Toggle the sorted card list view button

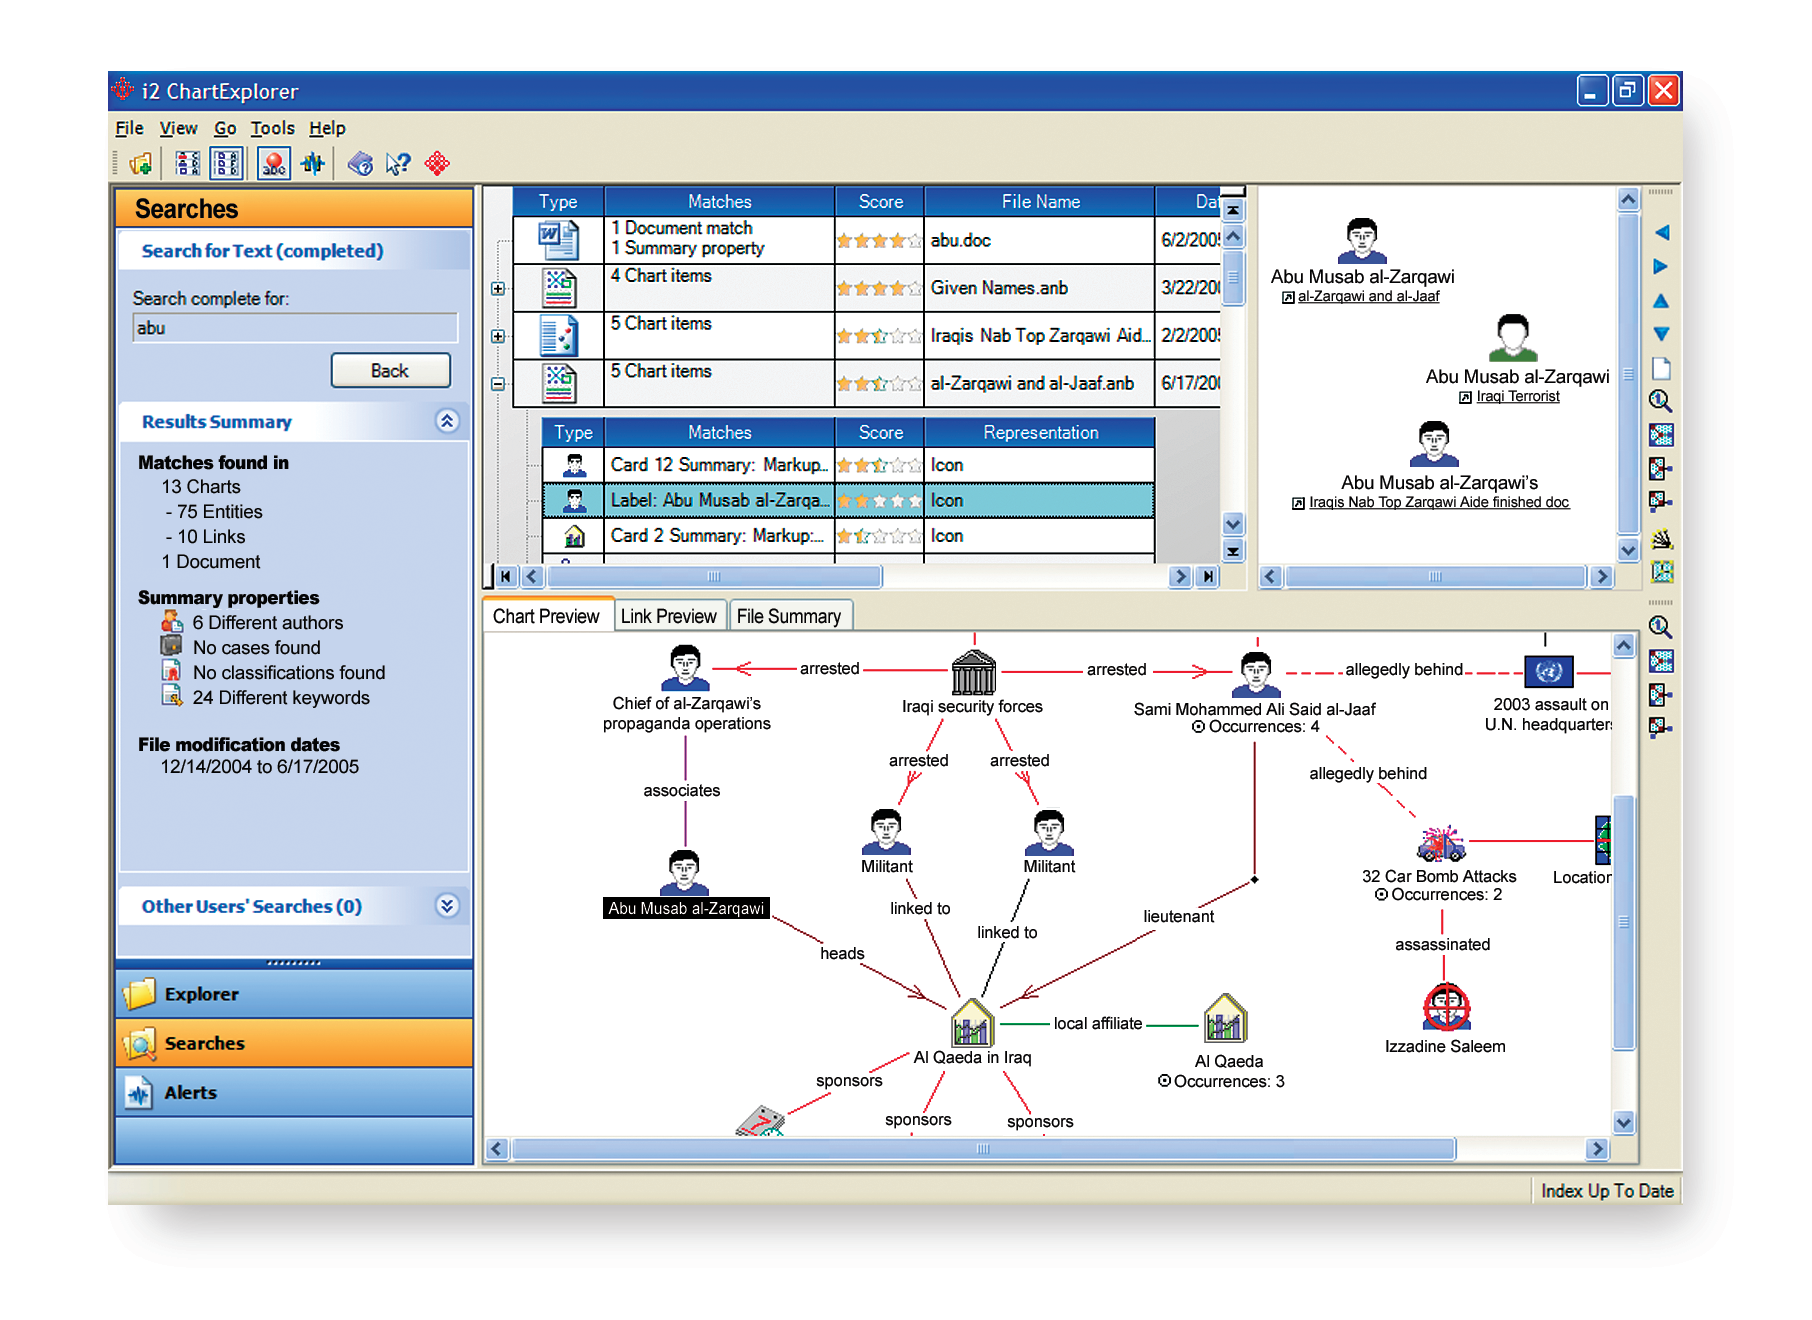point(187,161)
